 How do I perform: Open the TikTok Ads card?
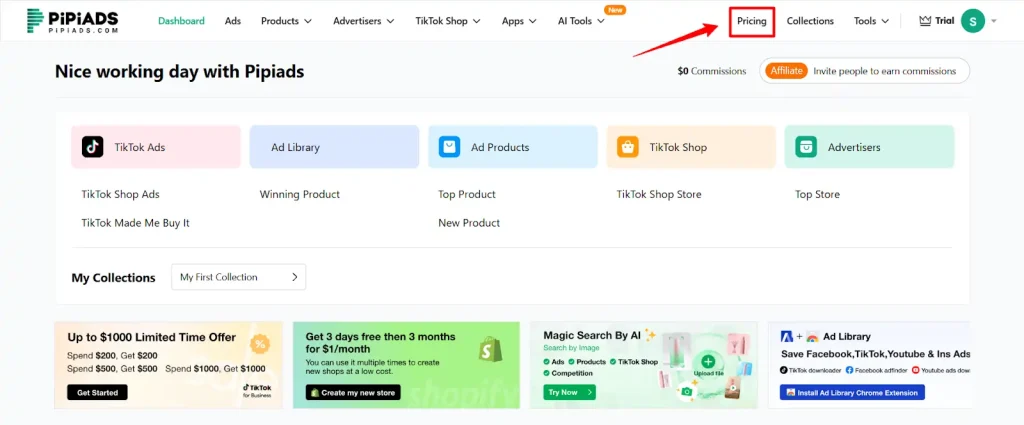155,147
